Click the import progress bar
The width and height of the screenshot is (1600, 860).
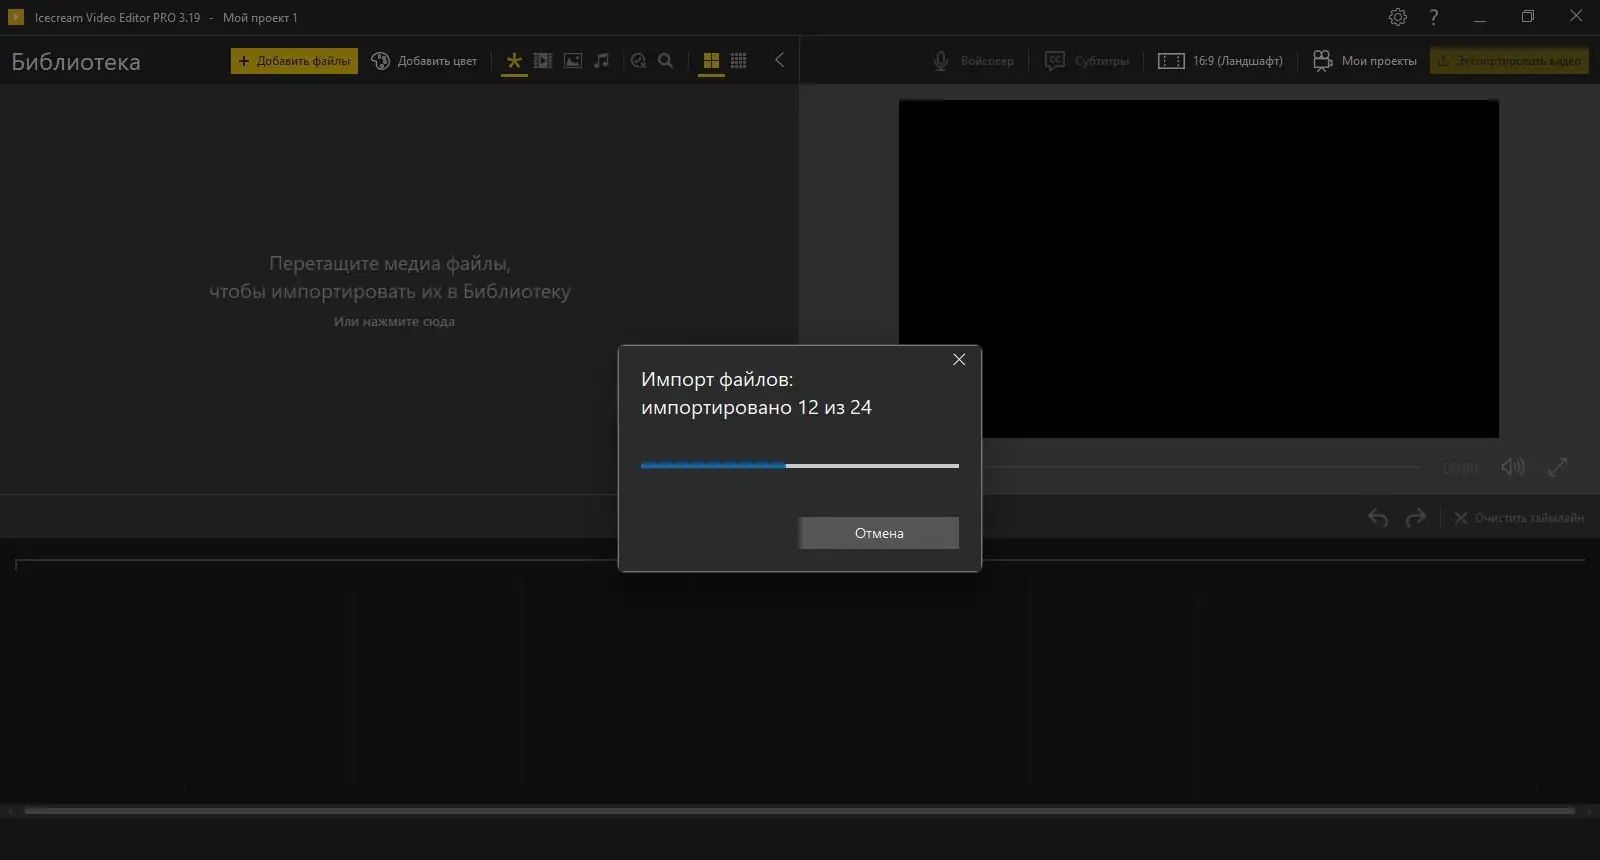coord(800,465)
